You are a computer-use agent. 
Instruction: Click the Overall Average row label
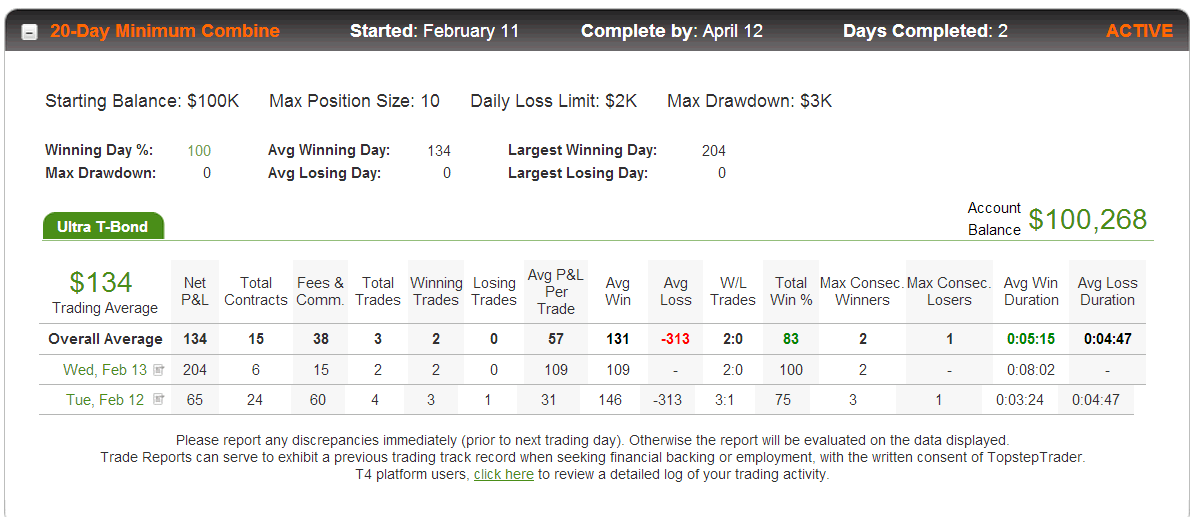click(x=105, y=339)
